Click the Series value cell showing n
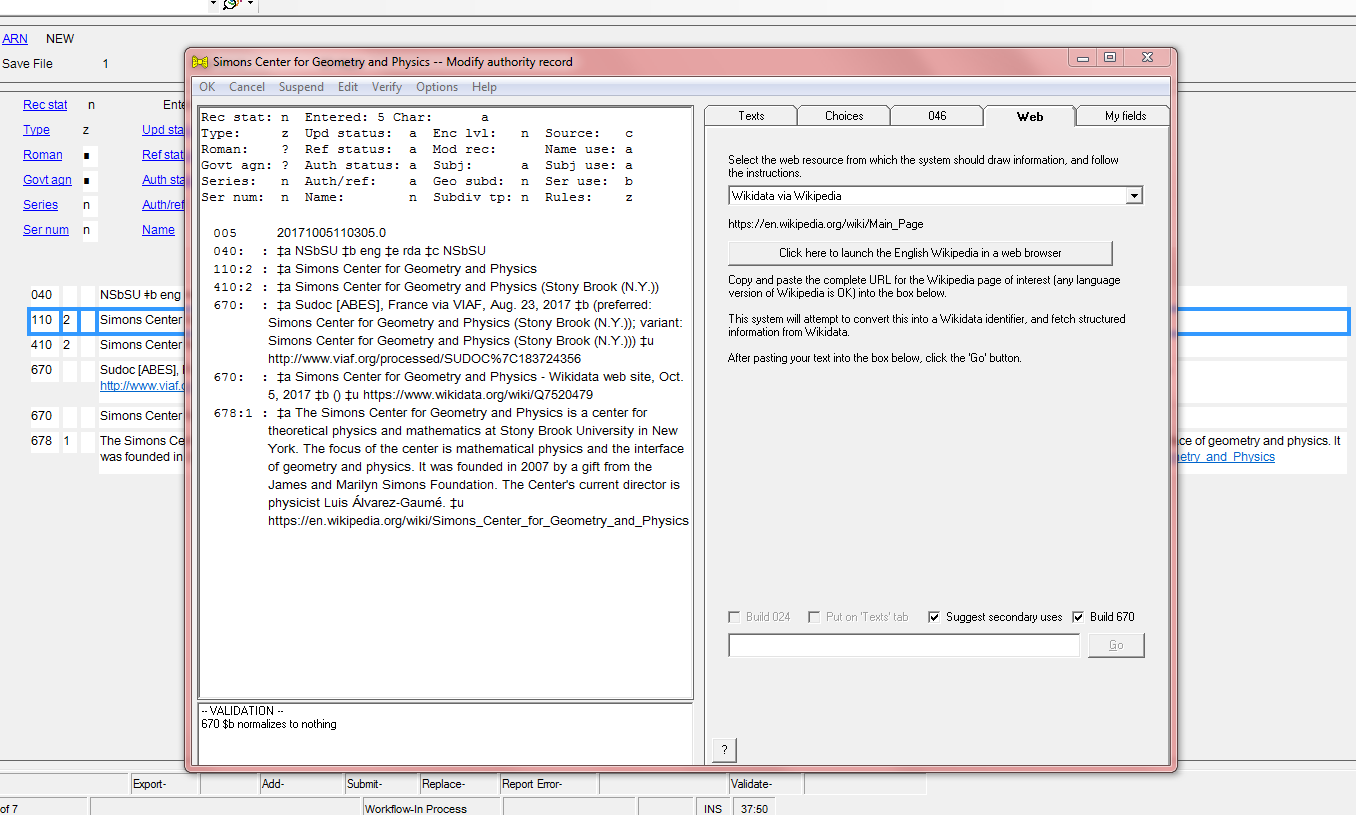The height and width of the screenshot is (815, 1356). click(88, 206)
